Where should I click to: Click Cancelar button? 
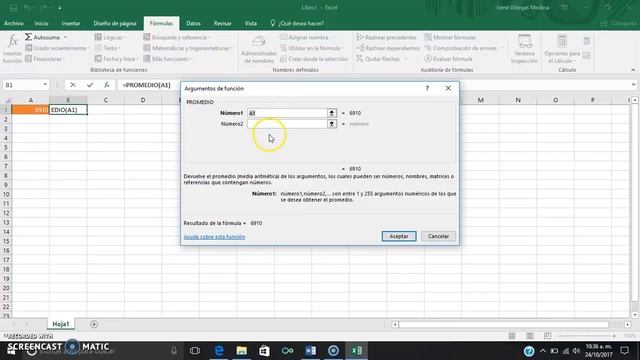pos(438,236)
